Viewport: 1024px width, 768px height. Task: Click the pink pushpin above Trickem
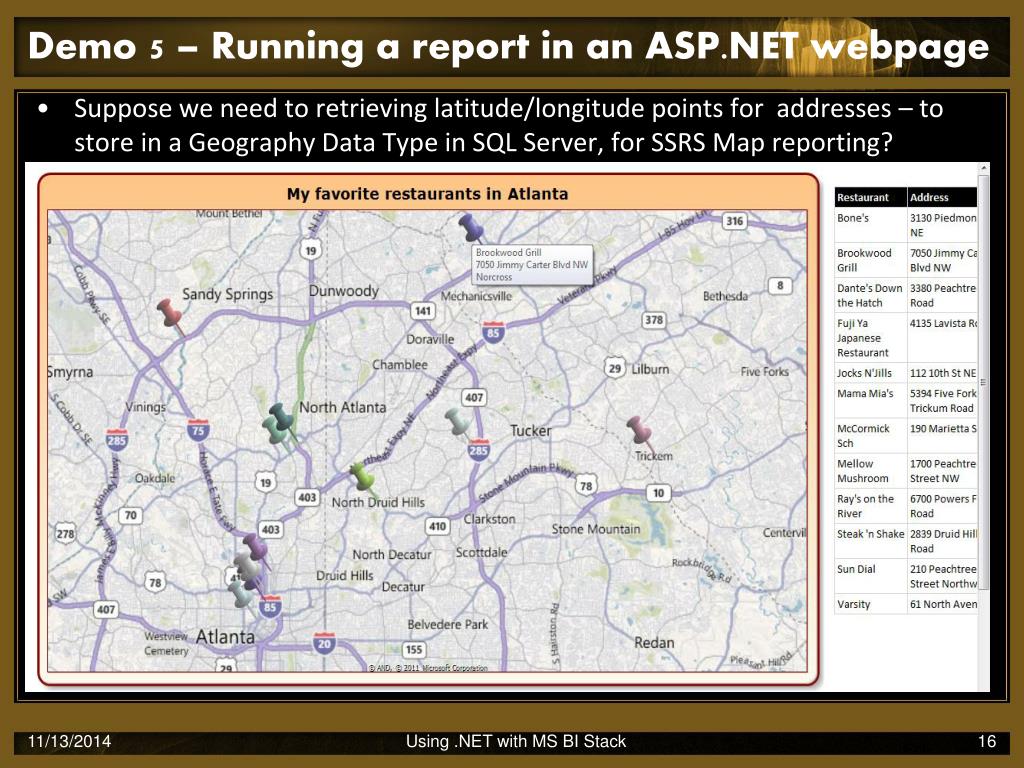[x=638, y=430]
